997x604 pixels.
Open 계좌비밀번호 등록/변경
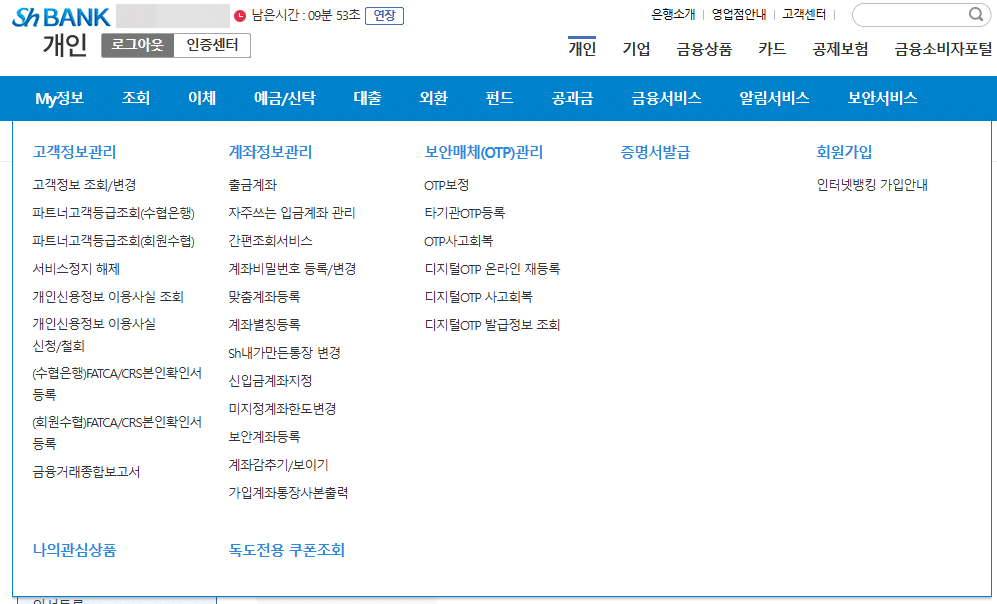292,269
